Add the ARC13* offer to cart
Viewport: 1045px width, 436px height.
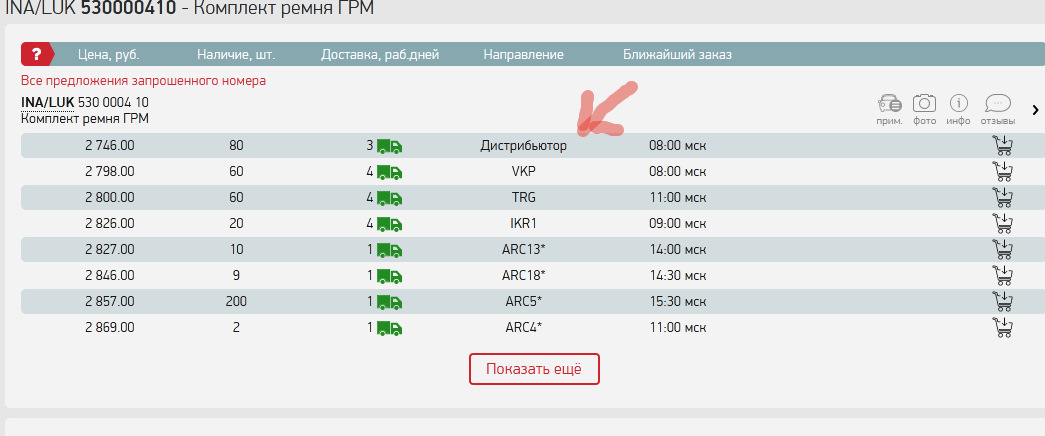tap(1001, 249)
